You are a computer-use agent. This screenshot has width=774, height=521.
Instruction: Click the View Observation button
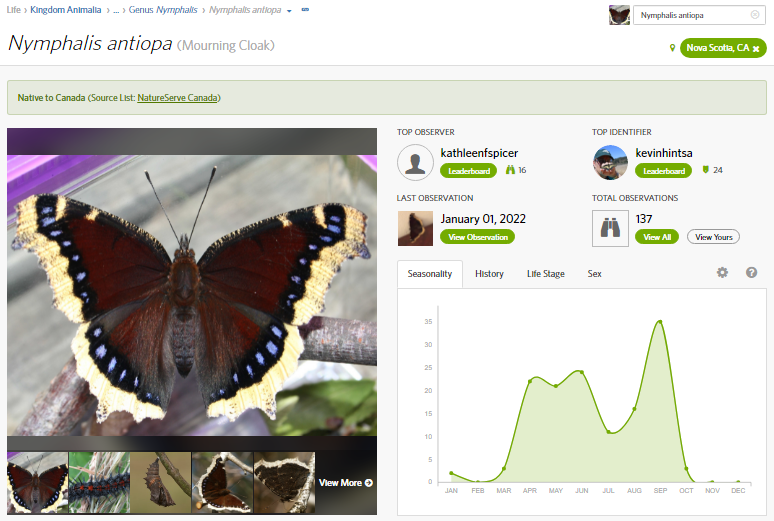pyautogui.click(x=477, y=237)
